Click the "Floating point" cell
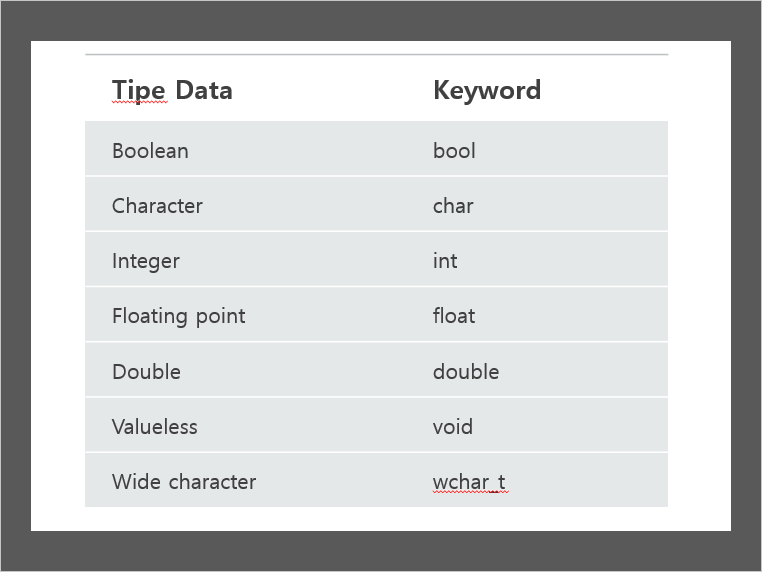 click(178, 316)
